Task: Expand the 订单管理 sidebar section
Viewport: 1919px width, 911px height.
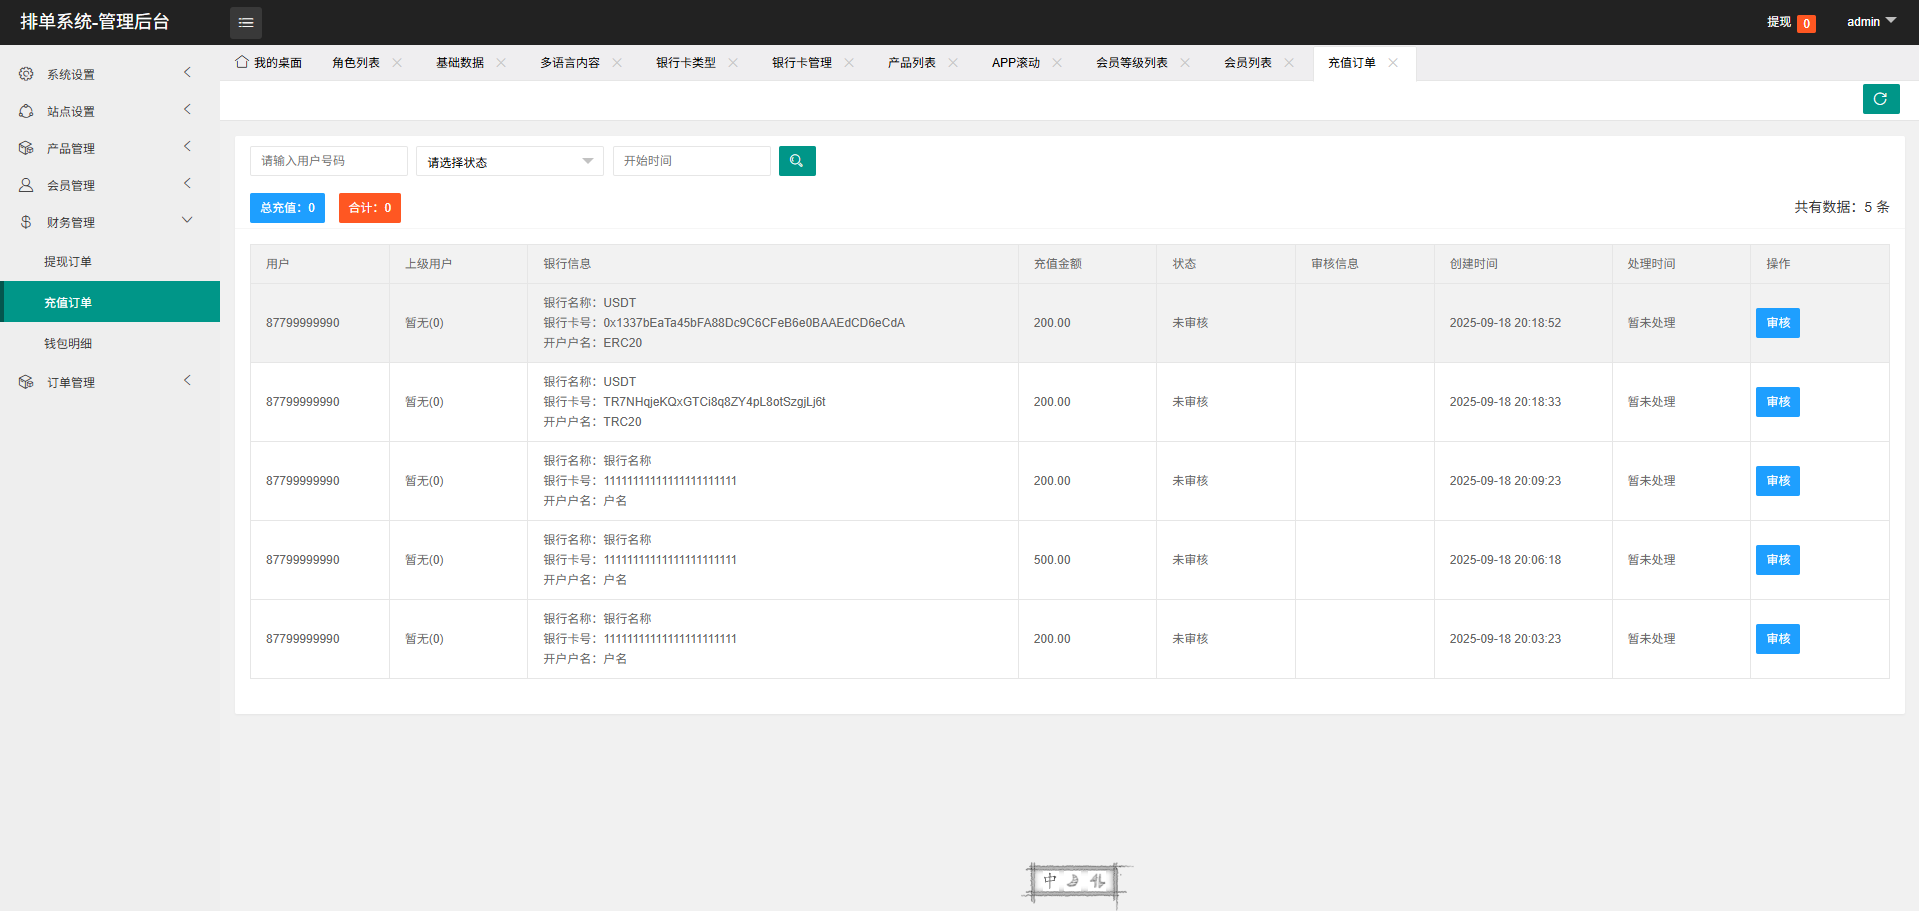Action: tap(187, 381)
